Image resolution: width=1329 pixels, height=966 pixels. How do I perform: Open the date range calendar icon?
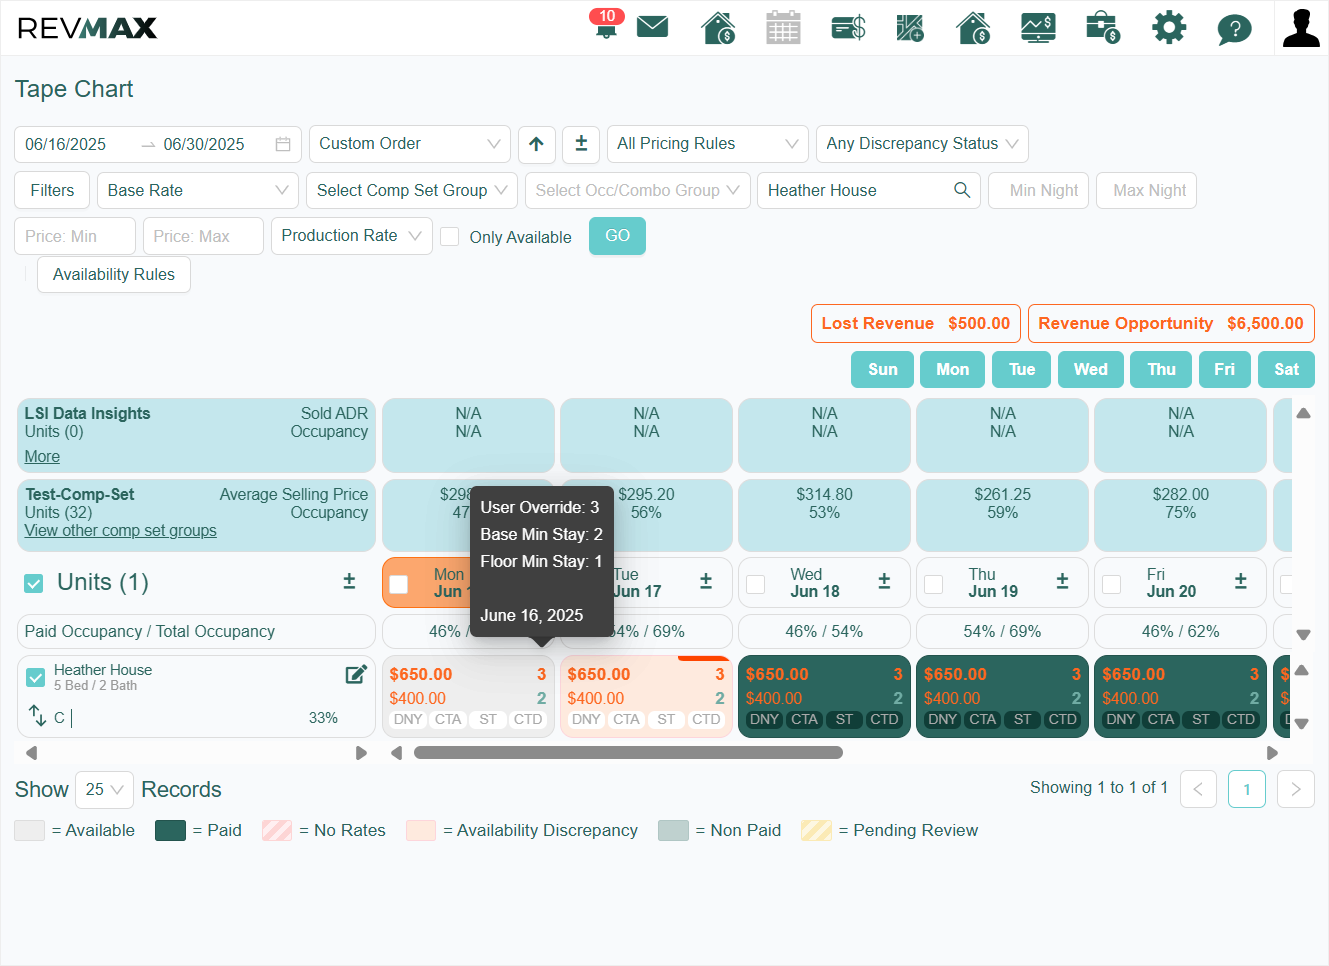[x=283, y=144]
